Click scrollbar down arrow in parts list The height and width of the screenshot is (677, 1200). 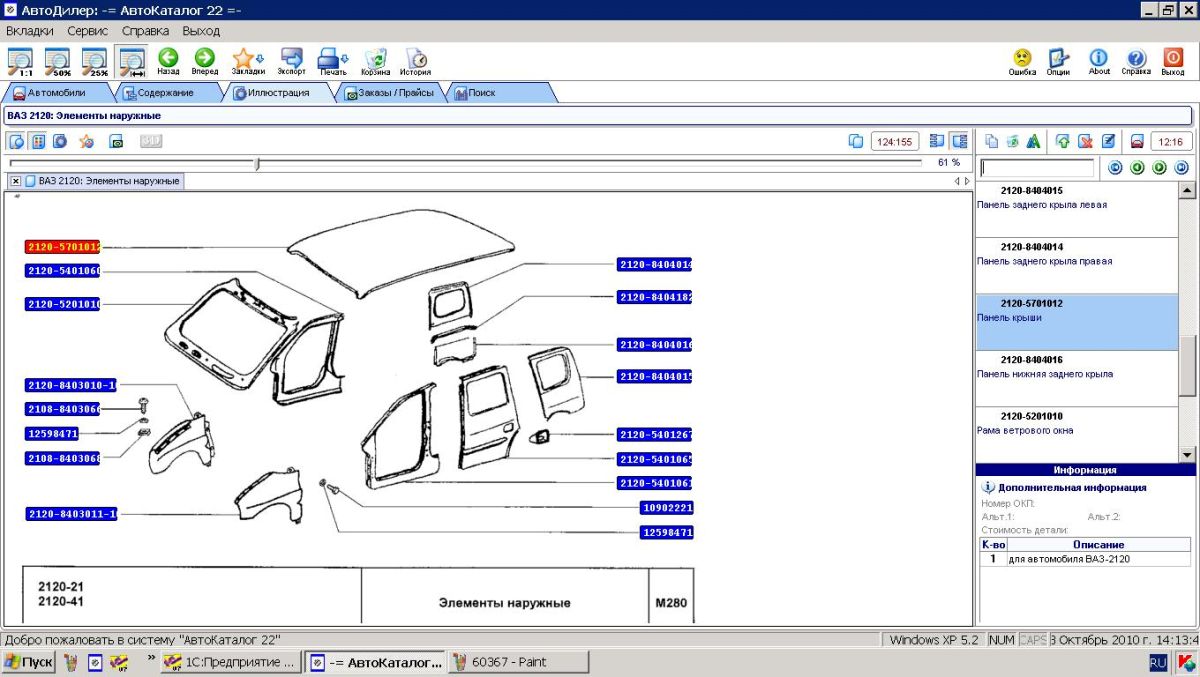[1187, 455]
